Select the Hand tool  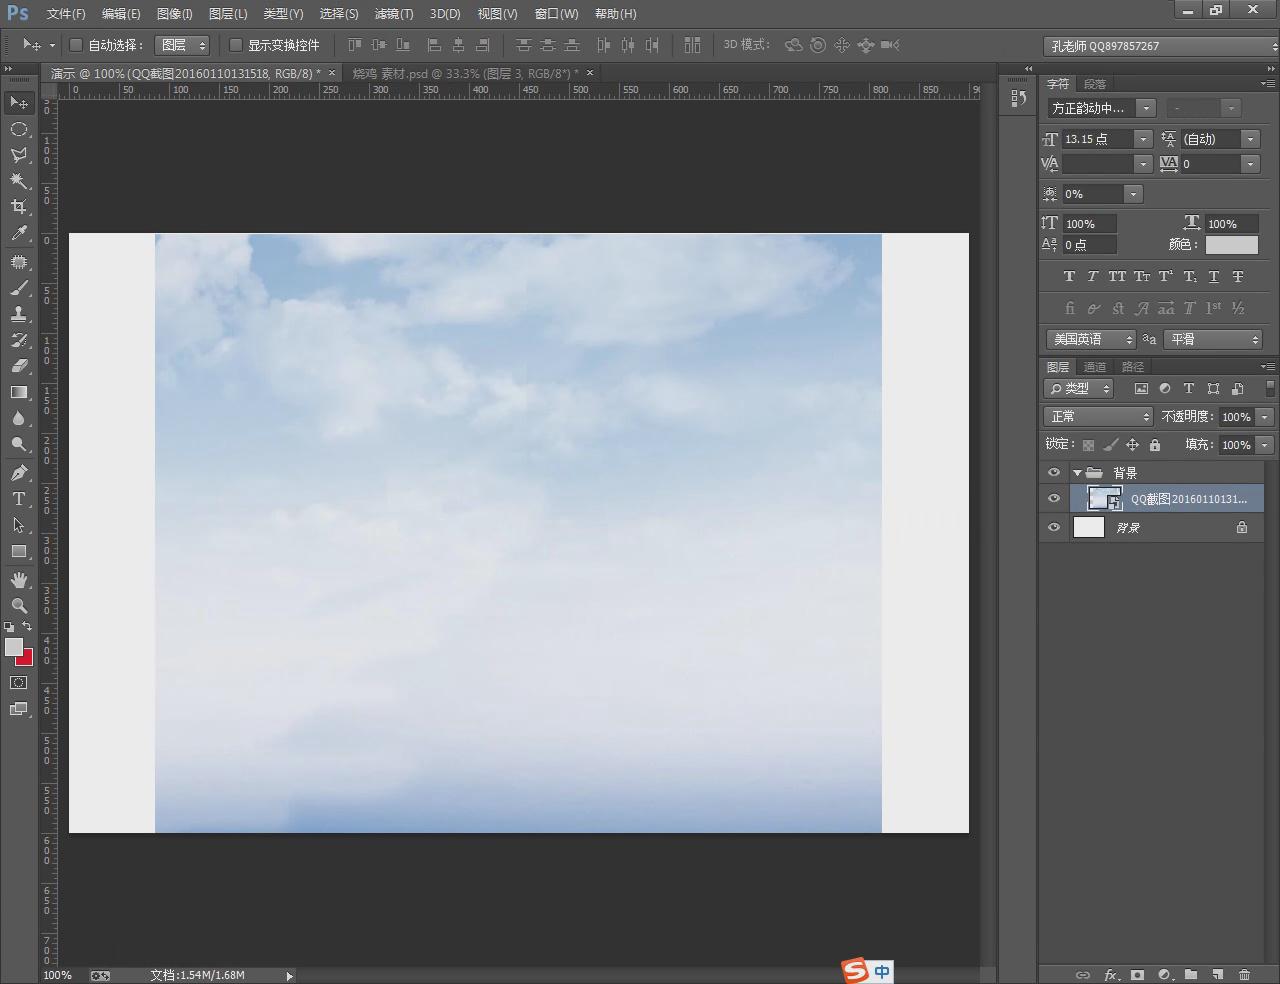click(x=19, y=580)
